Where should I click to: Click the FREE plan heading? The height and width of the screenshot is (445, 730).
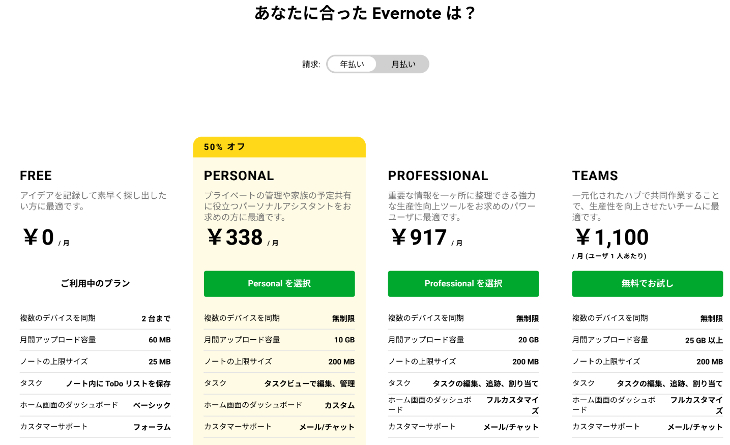[36, 175]
